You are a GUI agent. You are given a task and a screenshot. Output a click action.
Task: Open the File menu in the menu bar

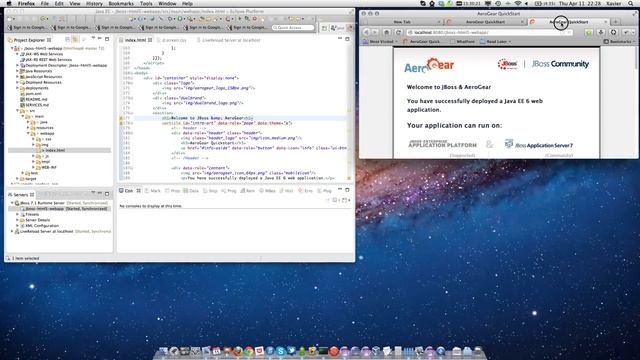[44, 3]
